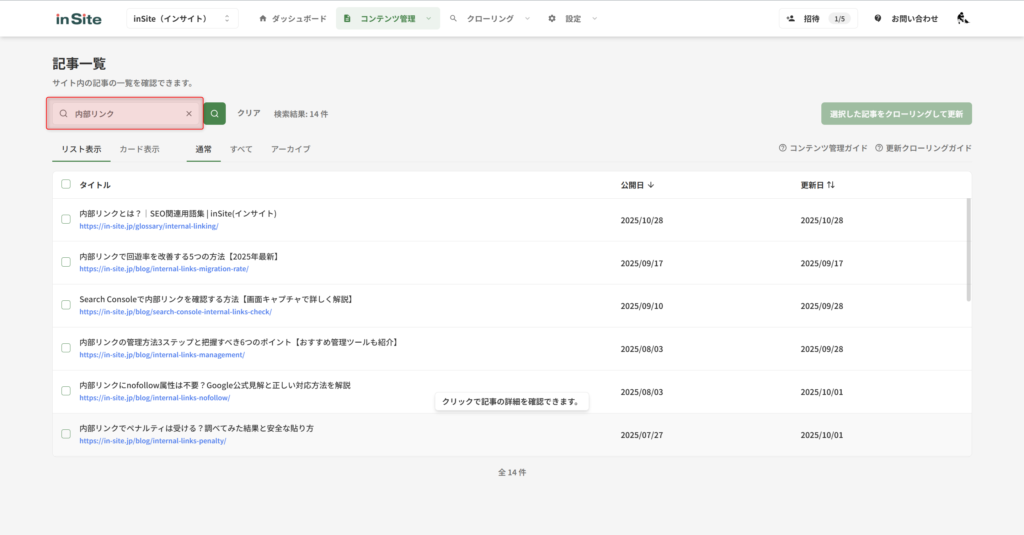Switch to the カード表示 tab
Viewport: 1024px width, 535px height.
139,149
